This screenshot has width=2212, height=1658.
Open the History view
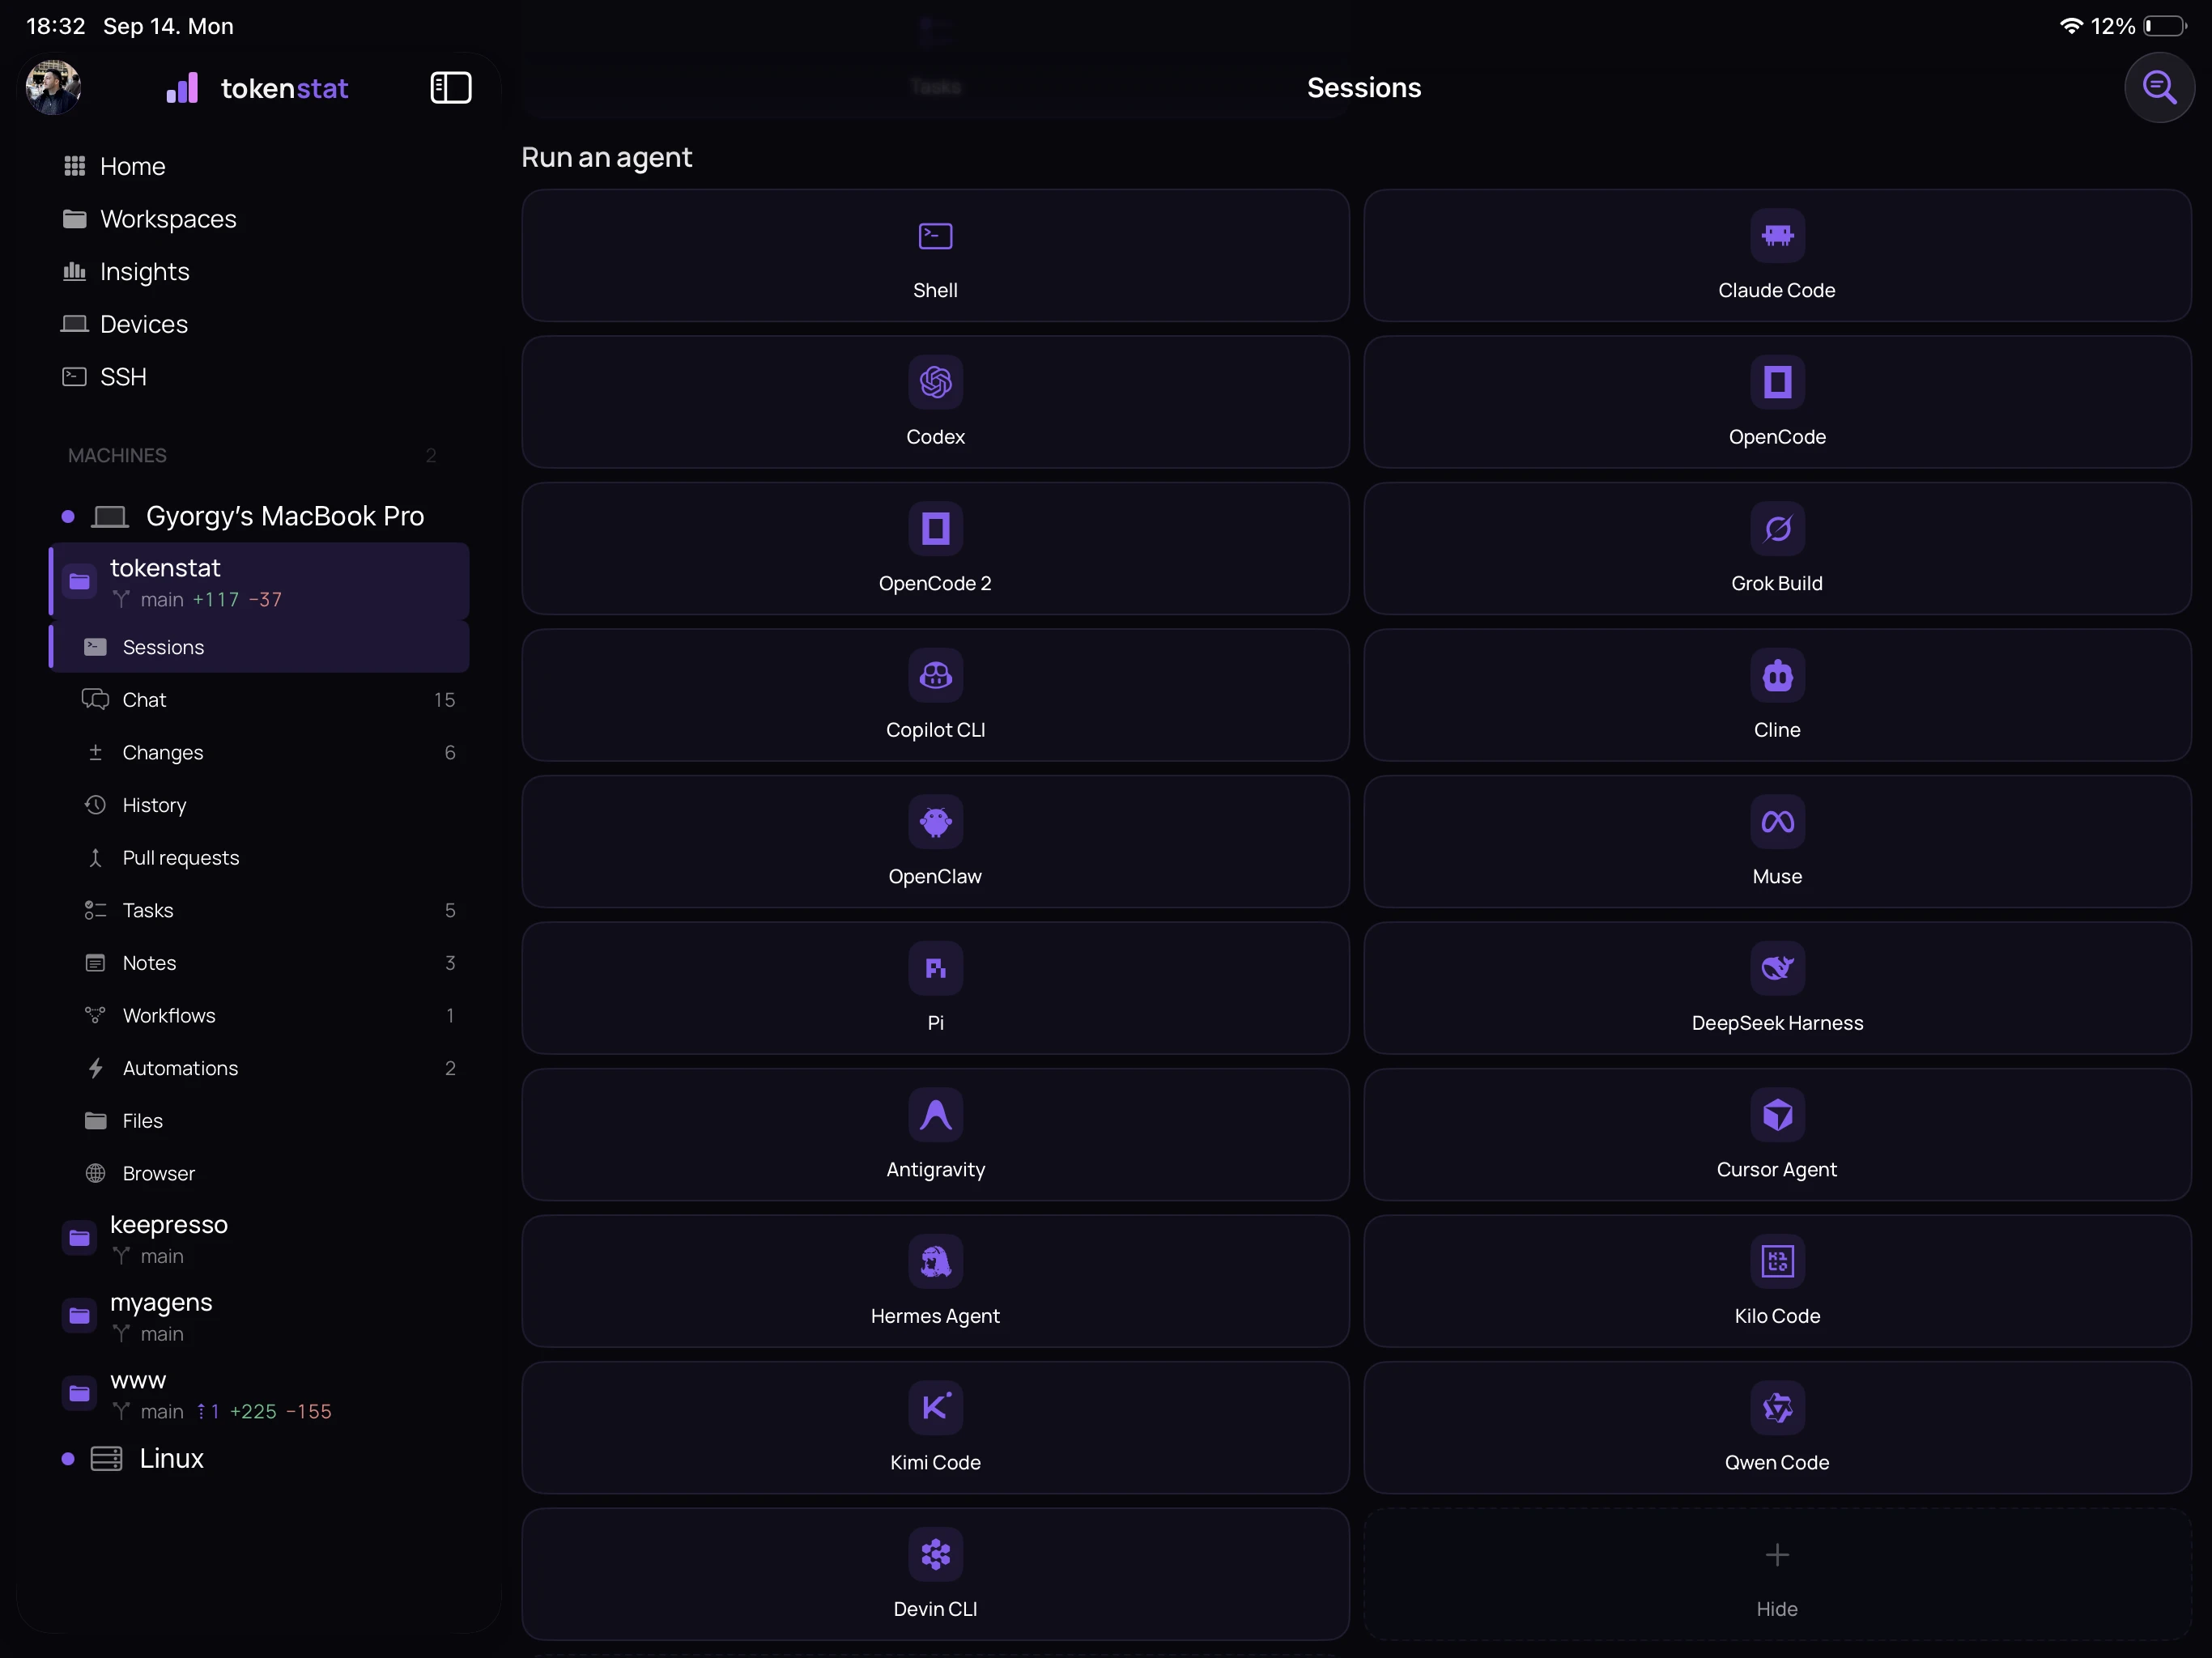259,805
